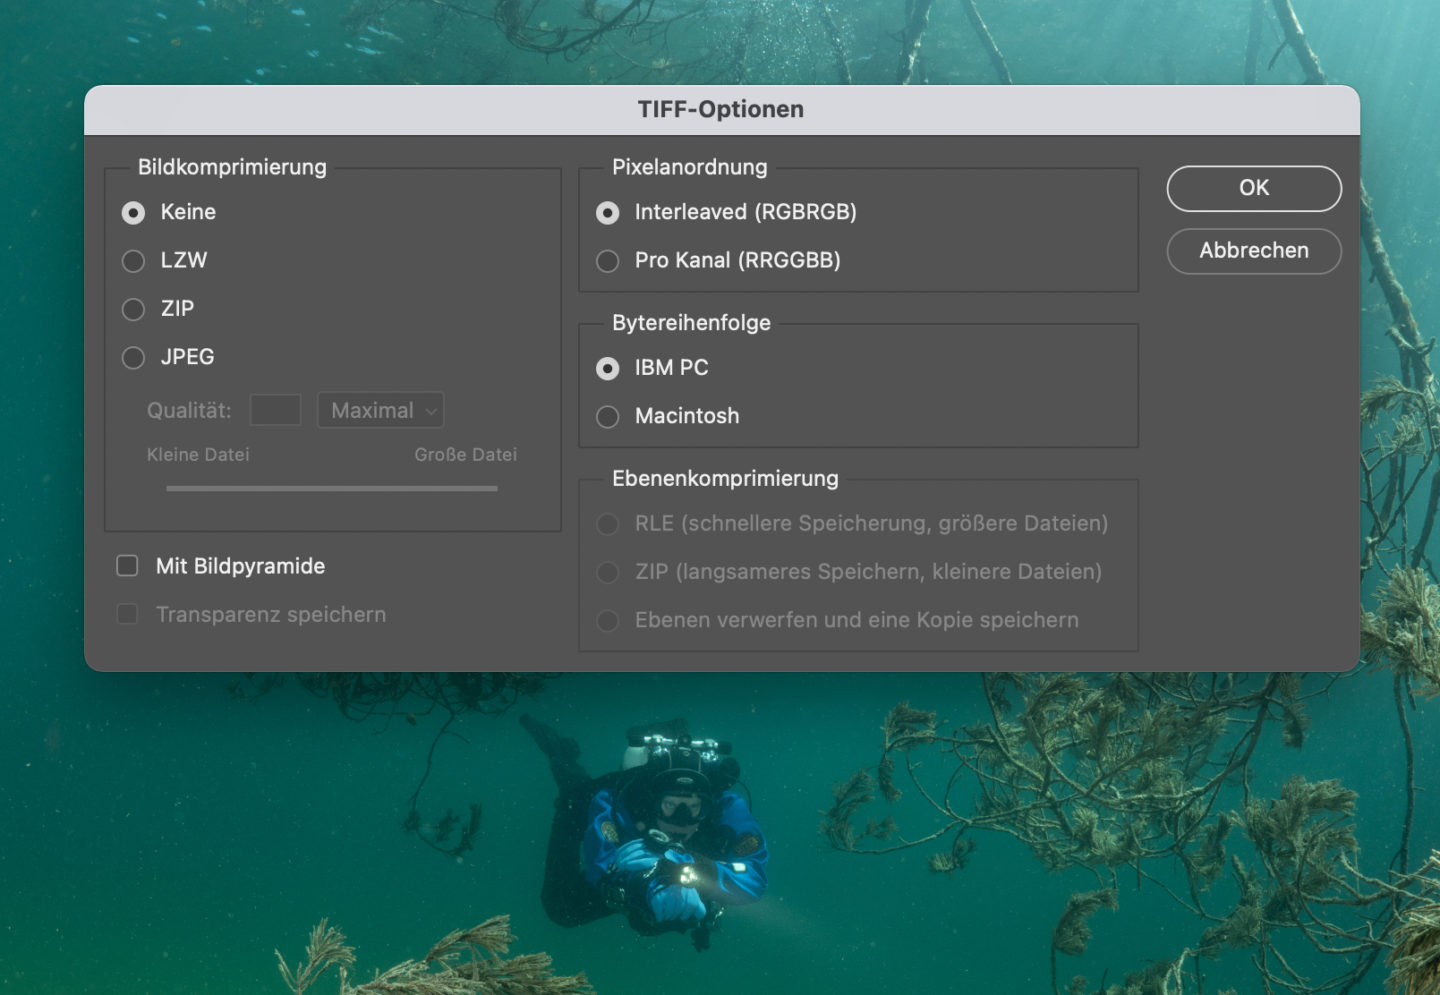The image size is (1440, 995).
Task: Click the dropdown chevron beside Maximal
Action: [x=430, y=411]
